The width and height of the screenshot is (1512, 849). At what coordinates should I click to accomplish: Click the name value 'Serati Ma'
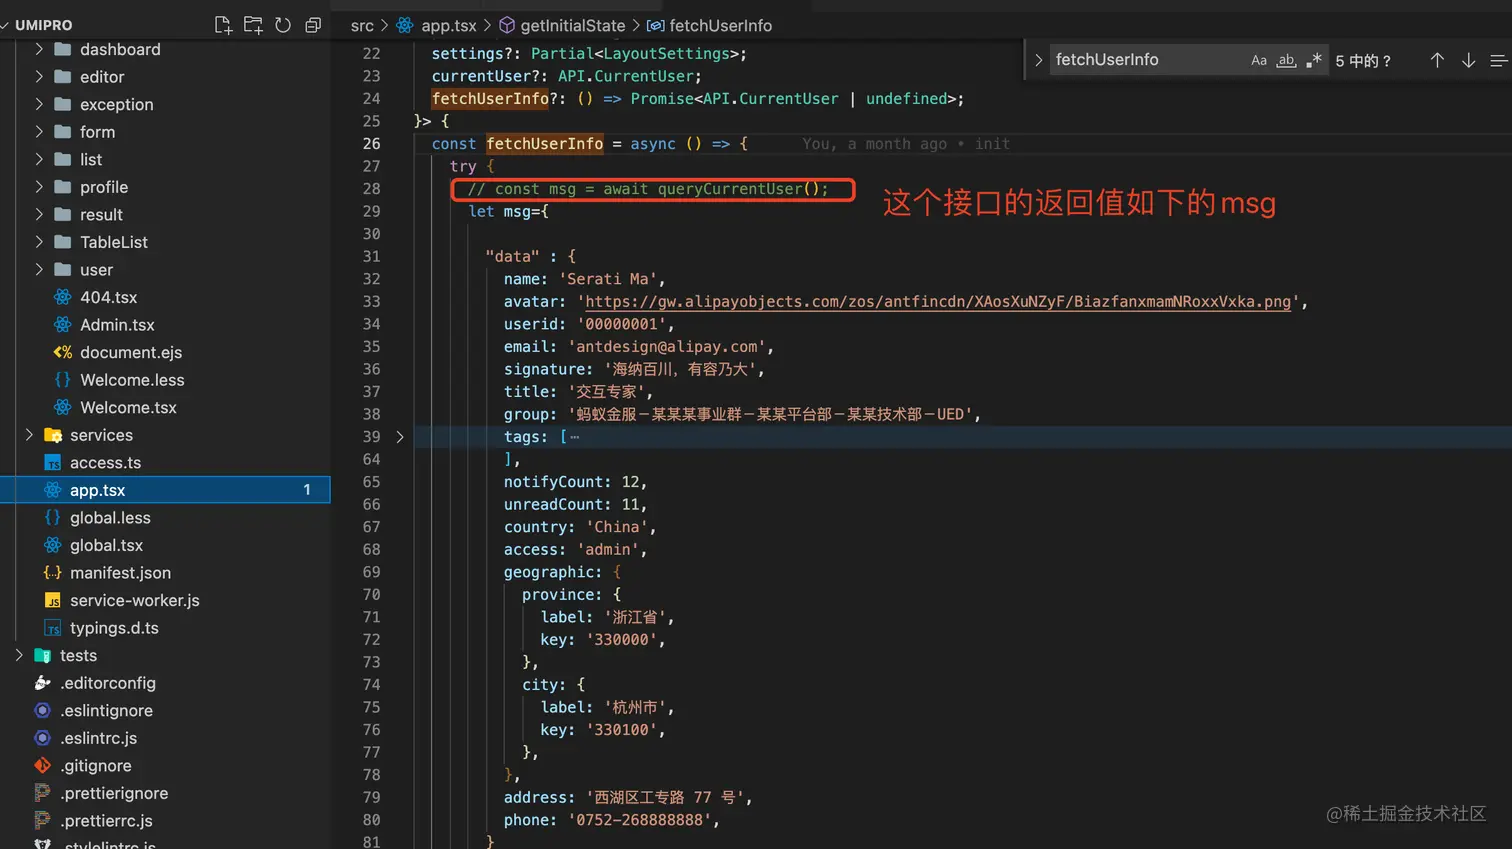(608, 279)
